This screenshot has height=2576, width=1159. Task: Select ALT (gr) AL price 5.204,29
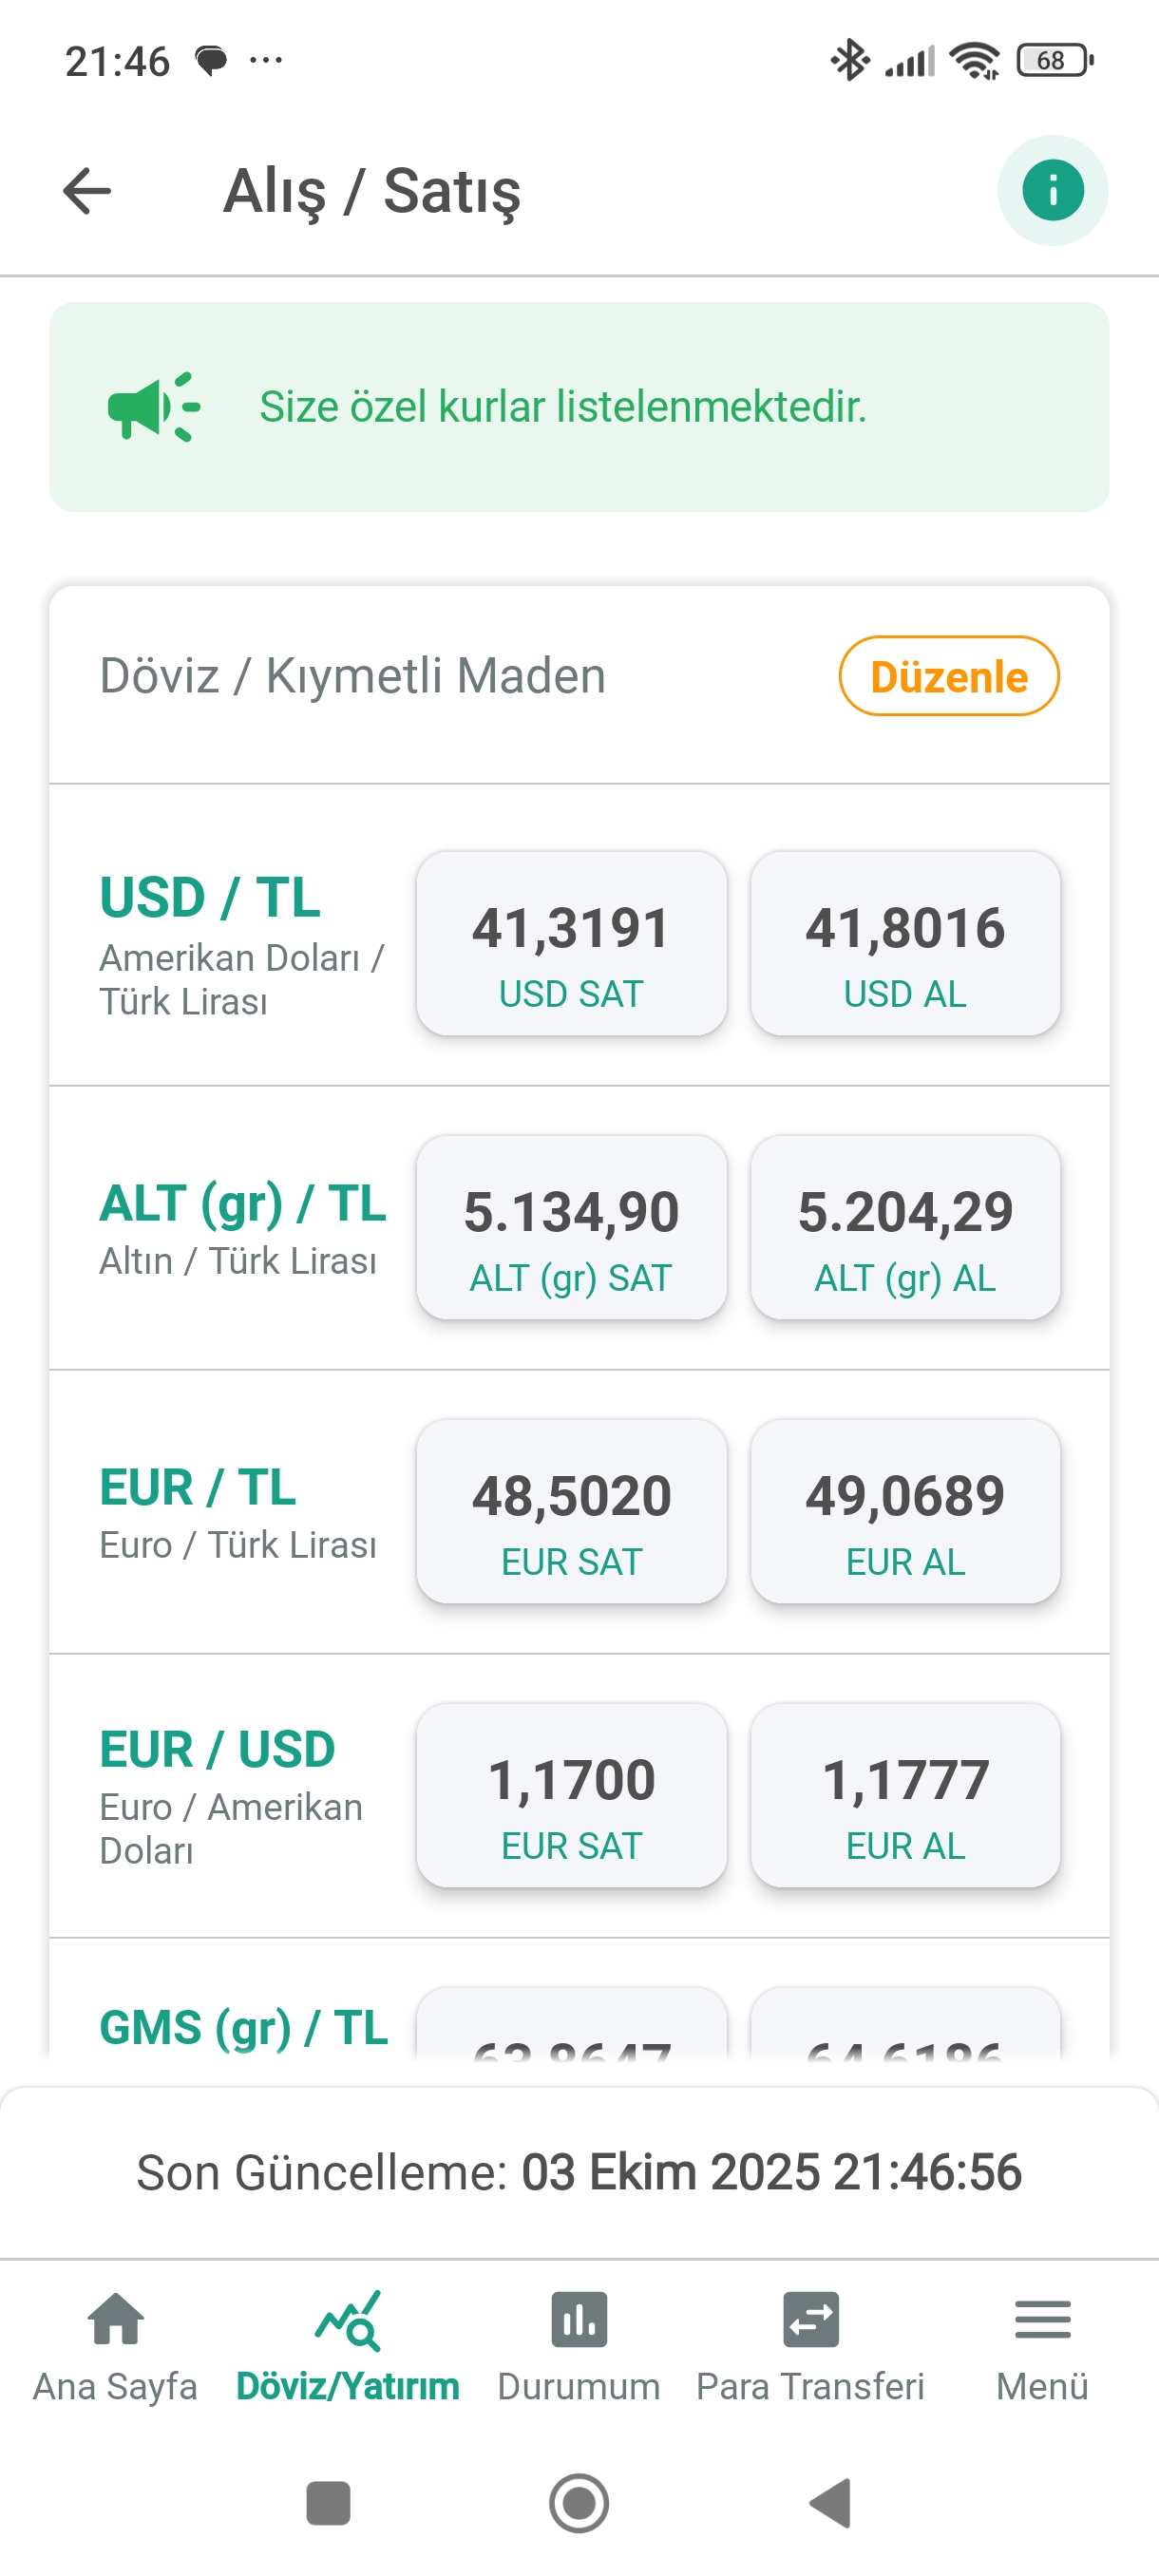(x=905, y=1227)
